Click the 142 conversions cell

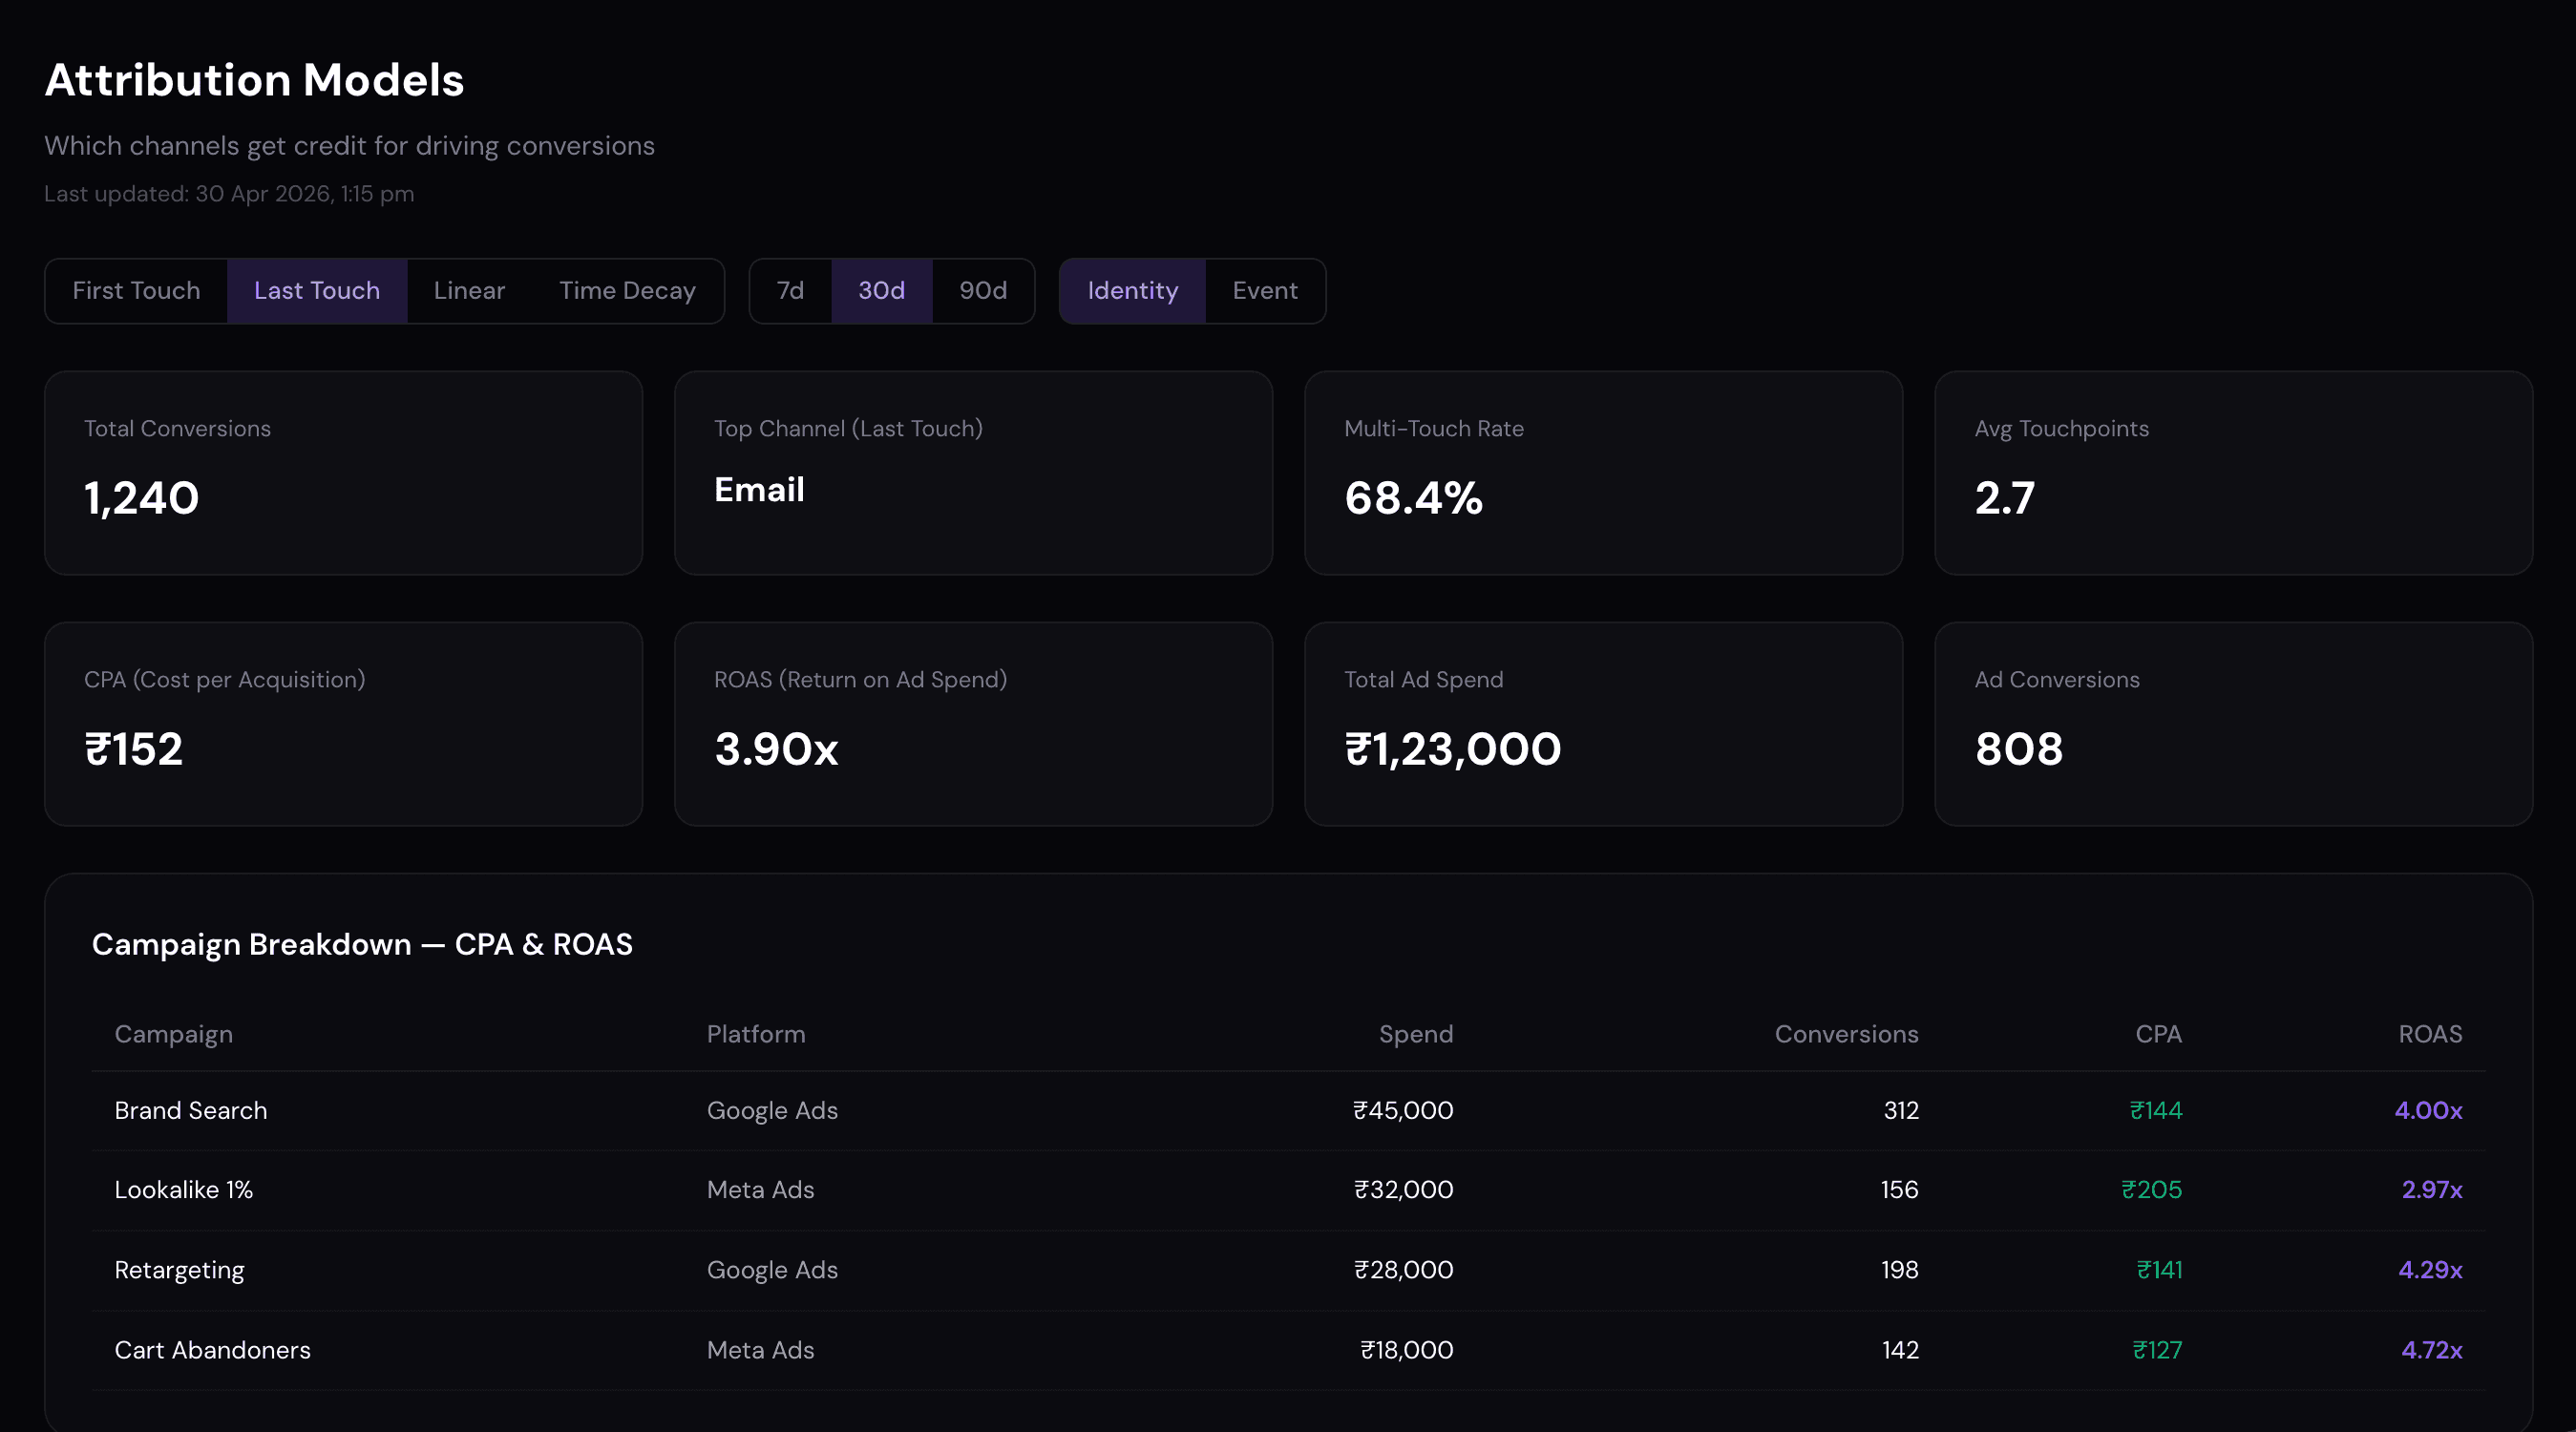[1900, 1350]
